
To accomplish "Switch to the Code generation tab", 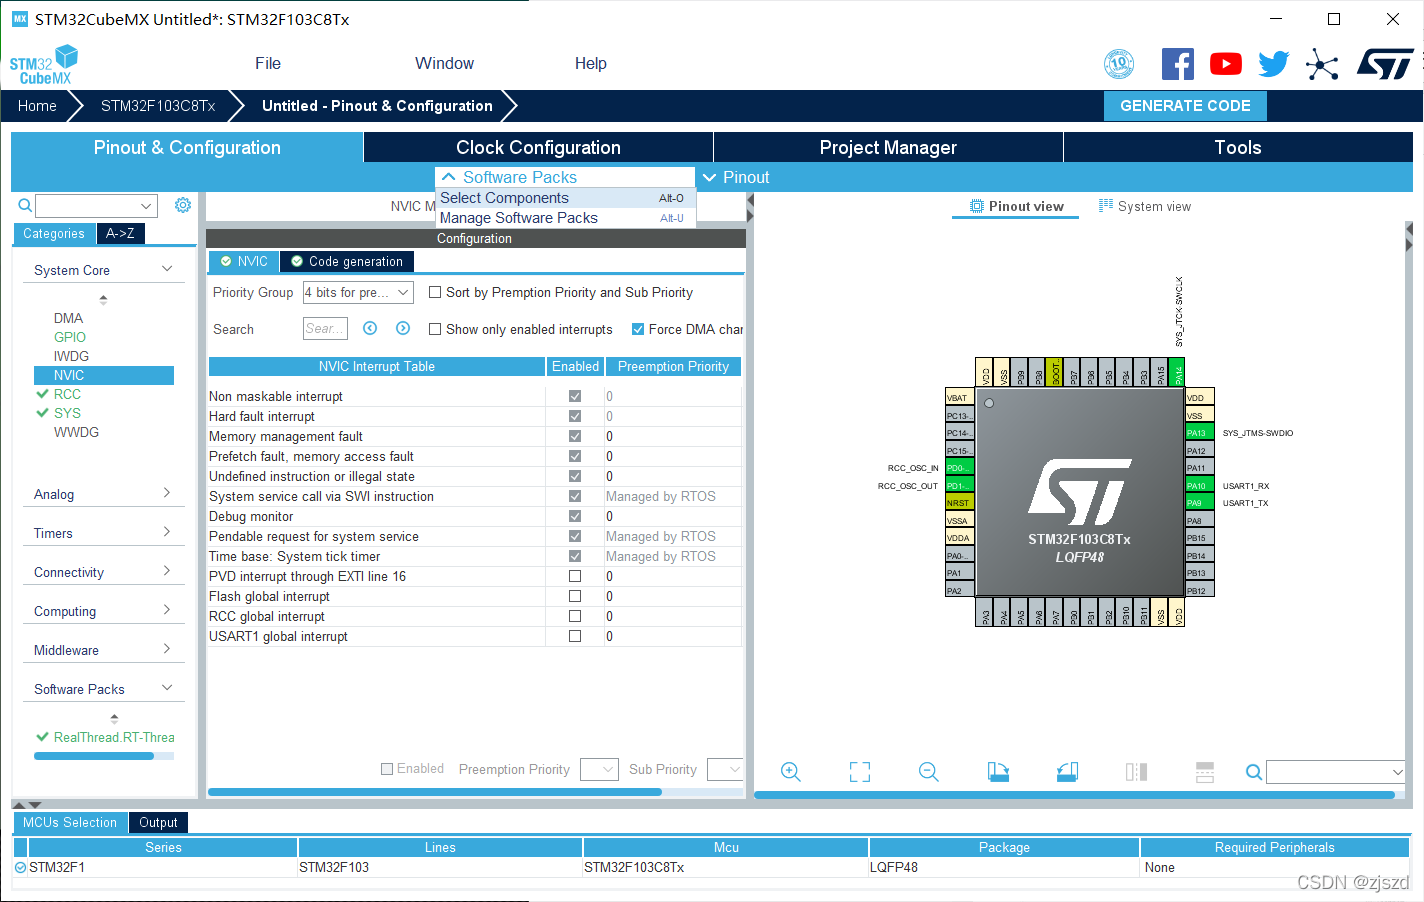I will 346,261.
